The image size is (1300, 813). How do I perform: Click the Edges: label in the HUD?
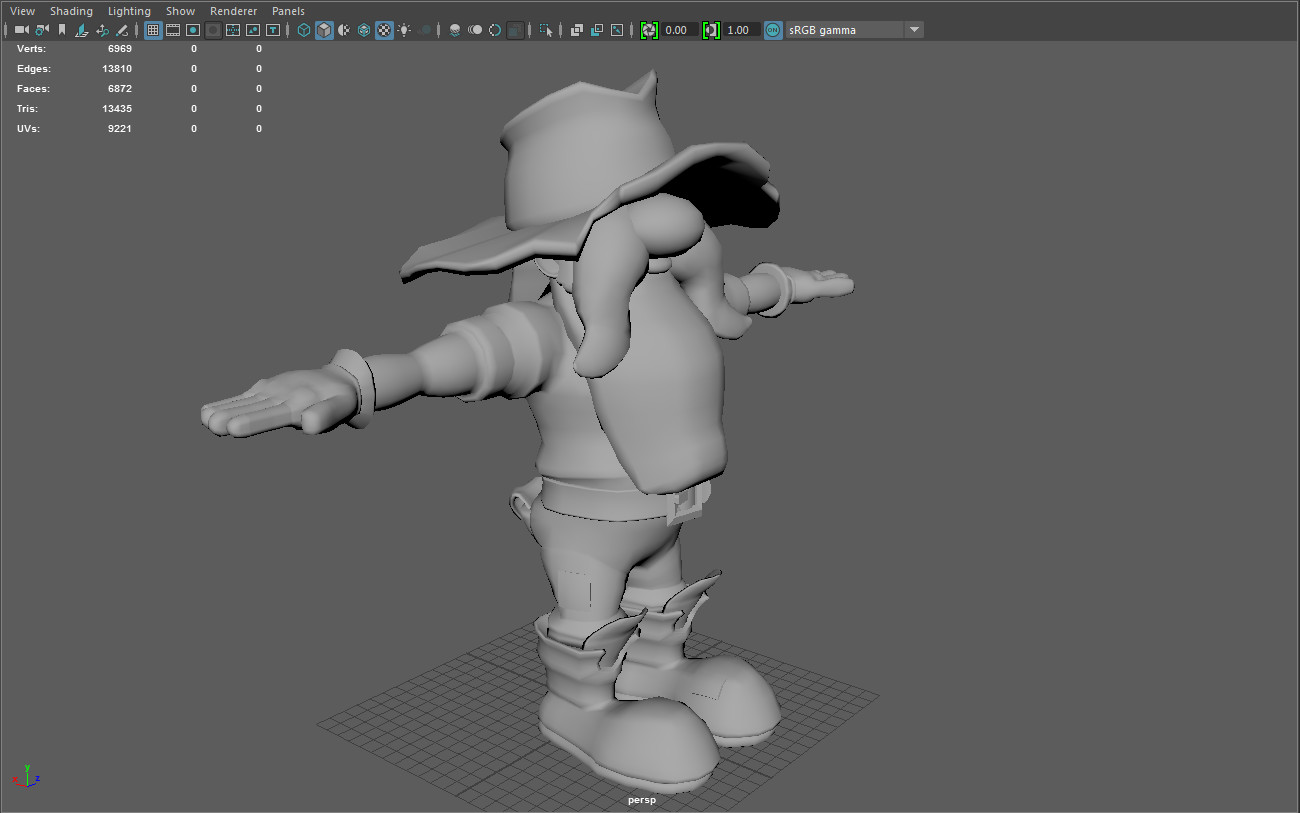(34, 68)
